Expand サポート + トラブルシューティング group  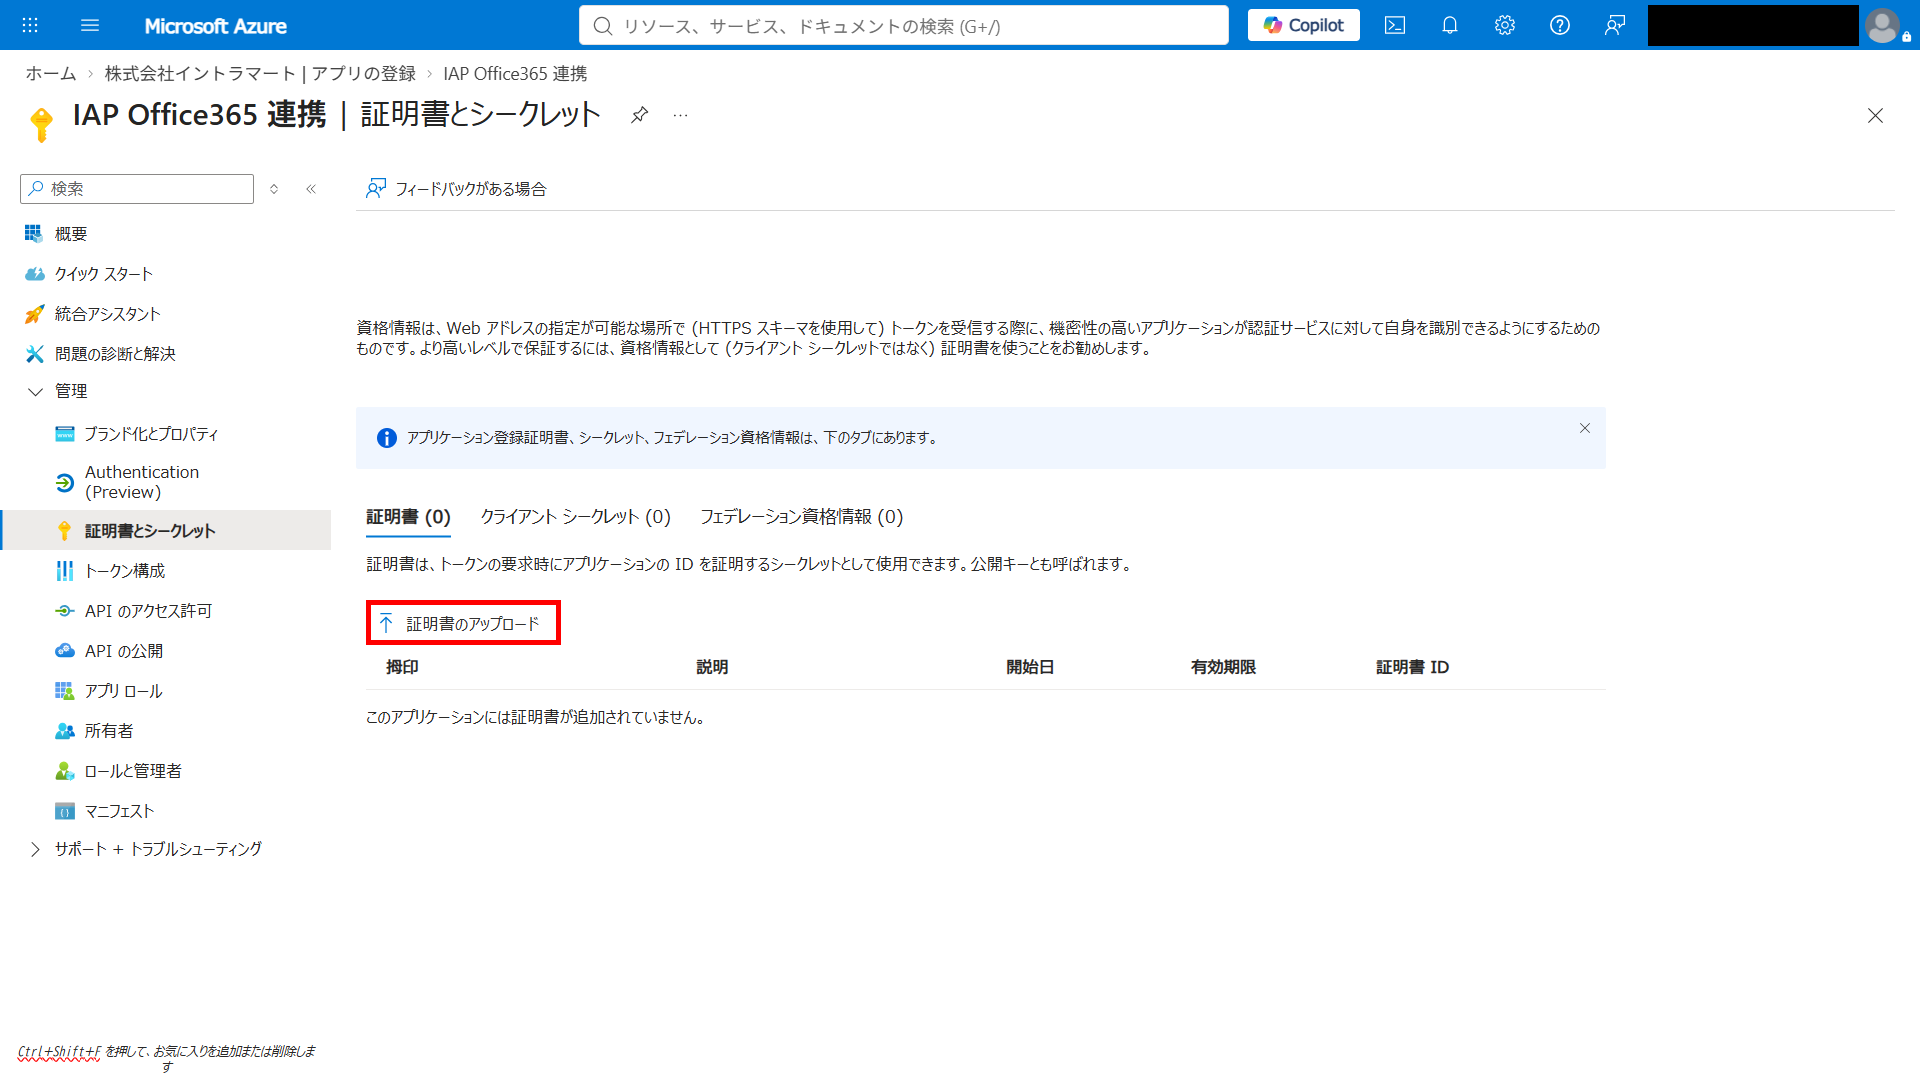click(x=36, y=849)
